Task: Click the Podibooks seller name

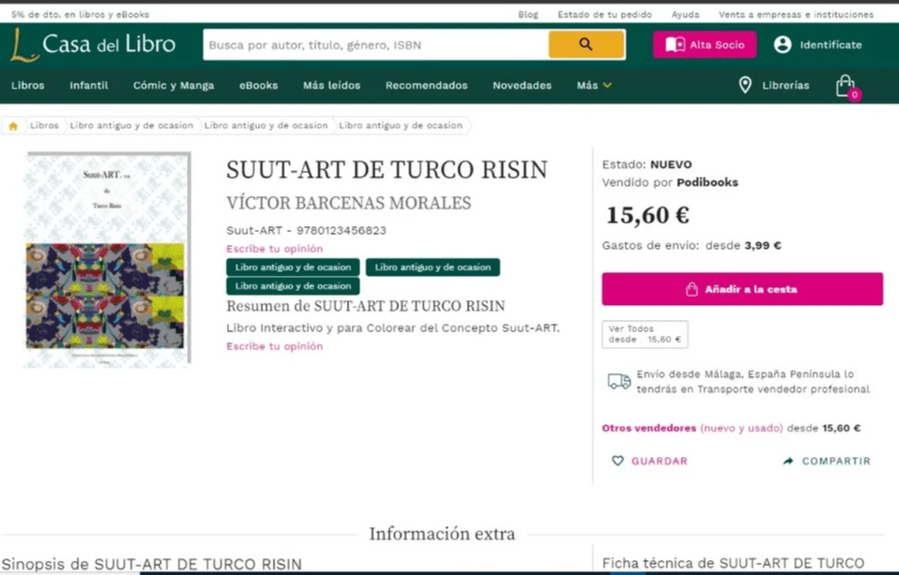Action: [708, 182]
